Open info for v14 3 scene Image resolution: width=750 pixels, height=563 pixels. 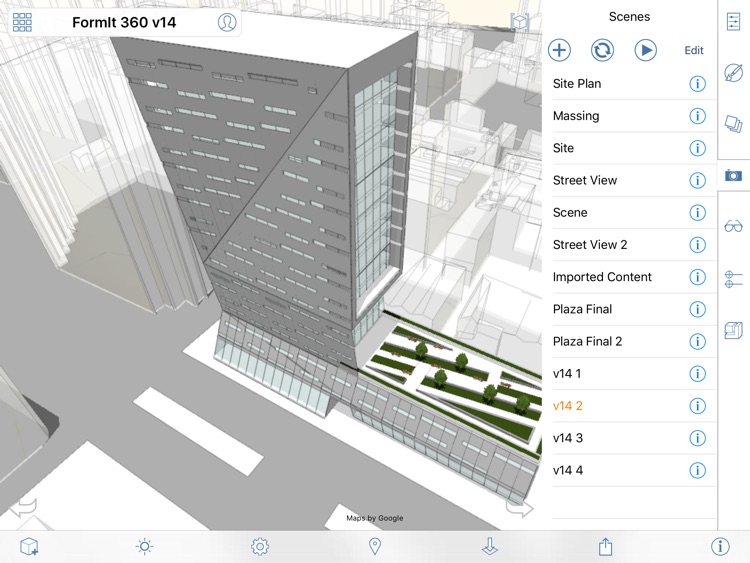[697, 438]
